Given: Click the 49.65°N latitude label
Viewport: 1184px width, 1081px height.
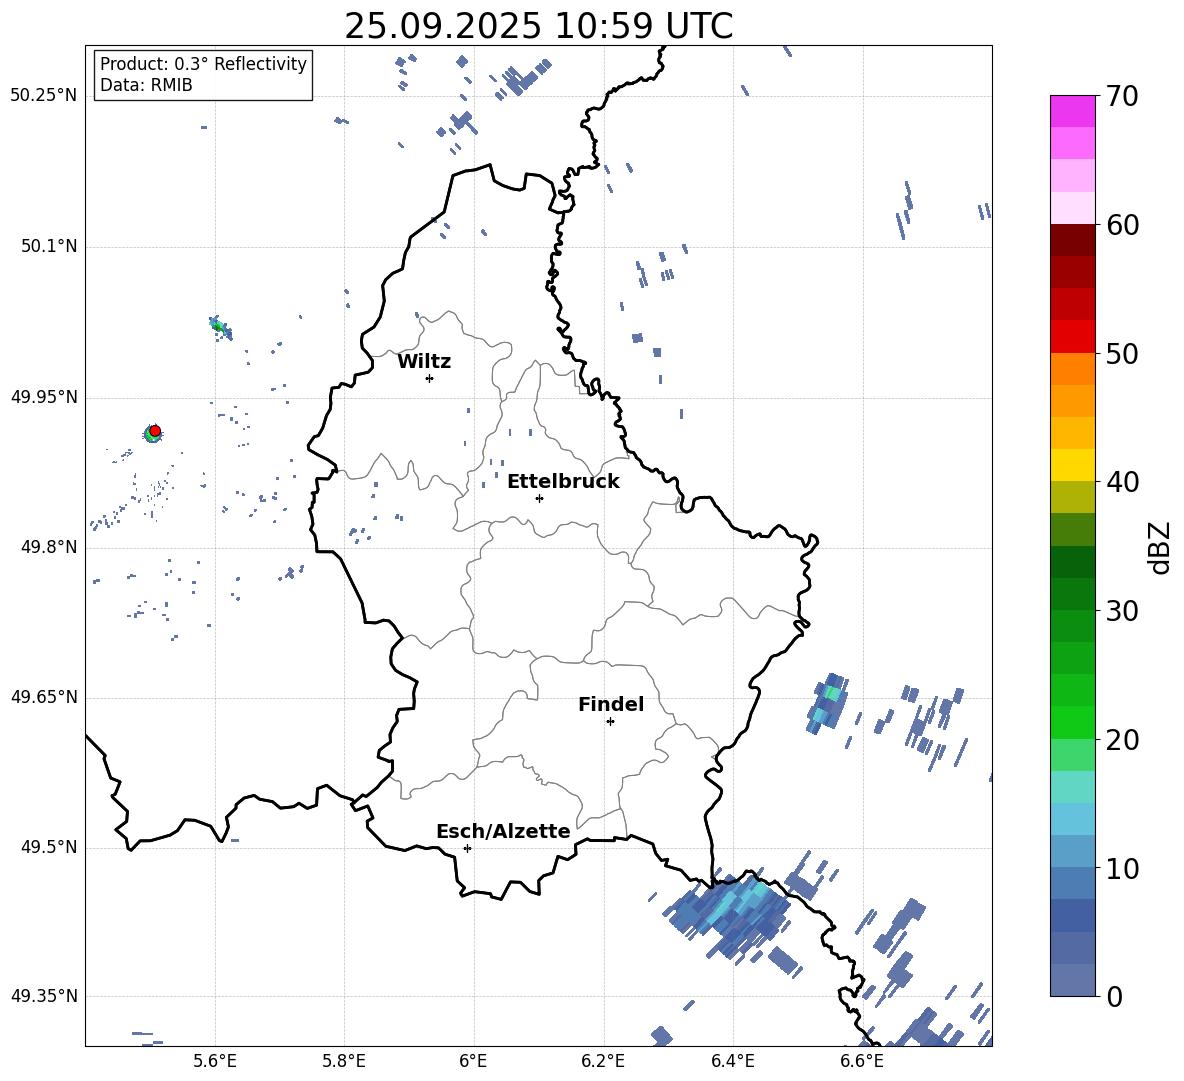Looking at the screenshot, I should pyautogui.click(x=44, y=697).
